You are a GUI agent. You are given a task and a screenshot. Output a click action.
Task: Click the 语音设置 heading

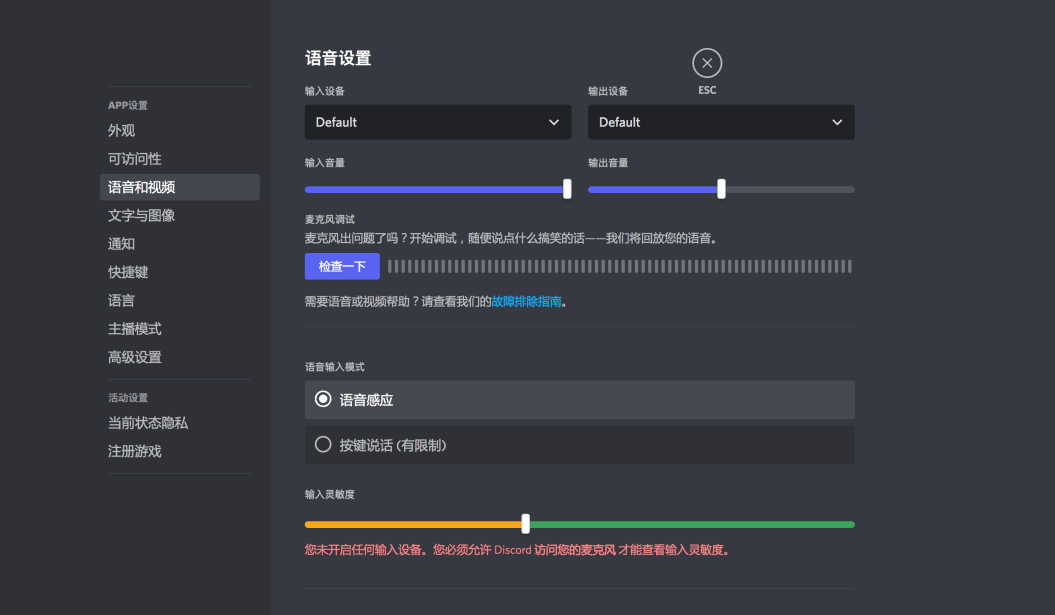click(338, 59)
